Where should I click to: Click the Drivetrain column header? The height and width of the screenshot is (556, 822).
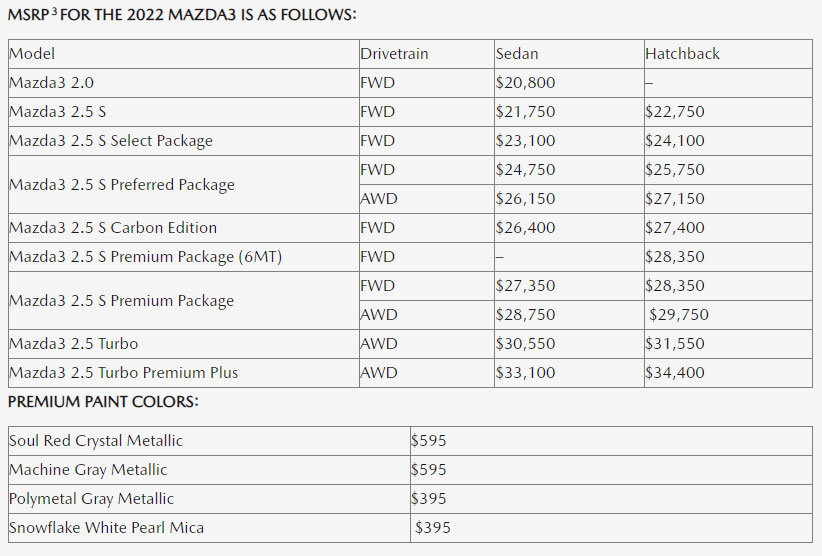pos(394,54)
